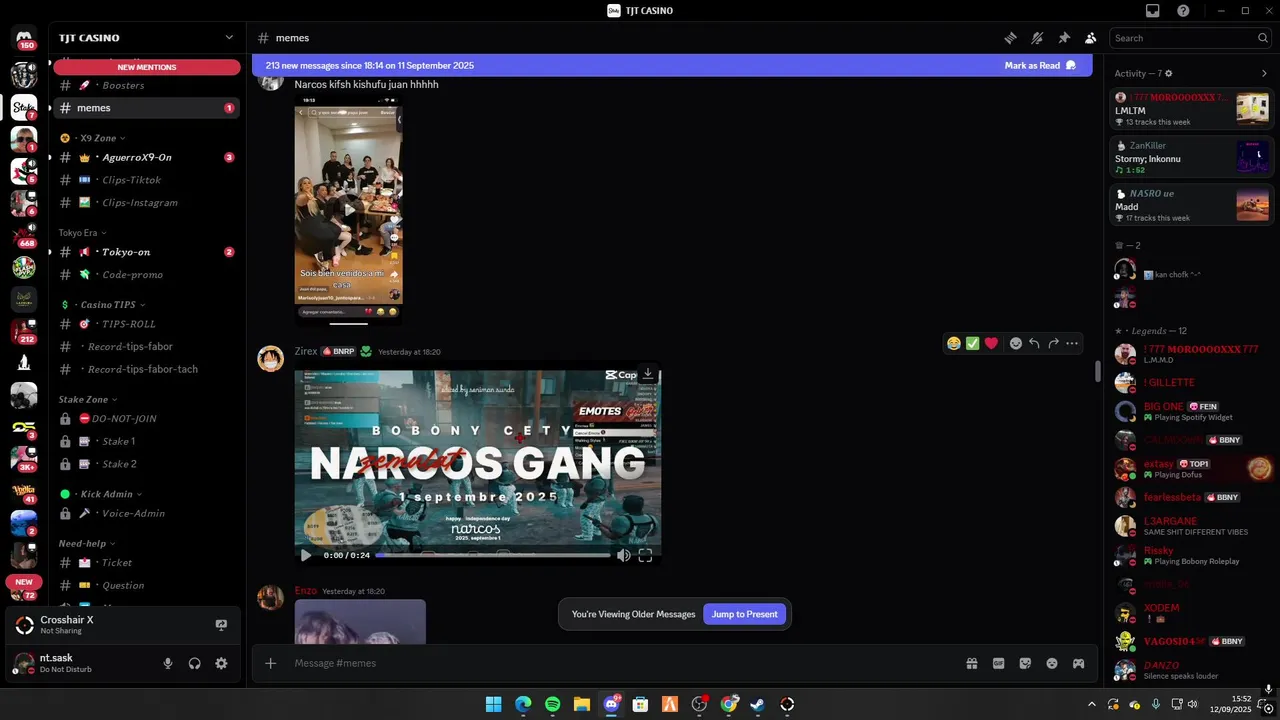Forward the Zirex message
This screenshot has height=720, width=1280.
(1053, 343)
